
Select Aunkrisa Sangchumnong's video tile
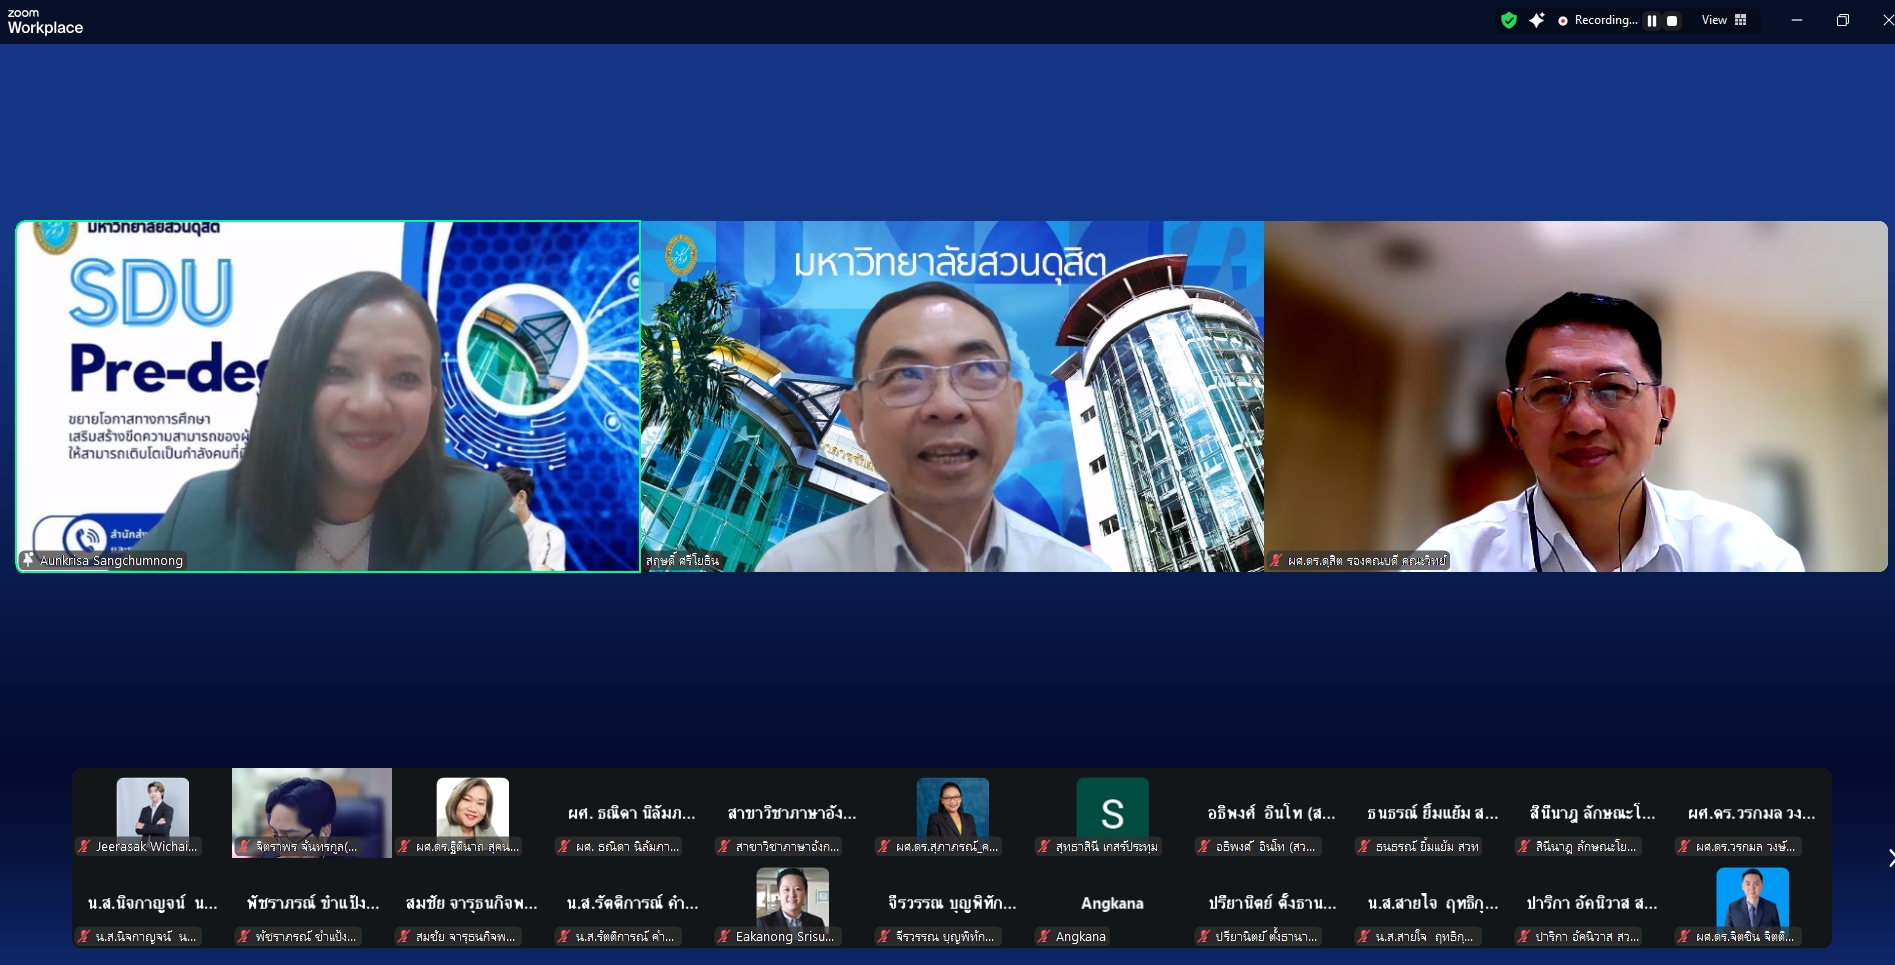point(328,396)
